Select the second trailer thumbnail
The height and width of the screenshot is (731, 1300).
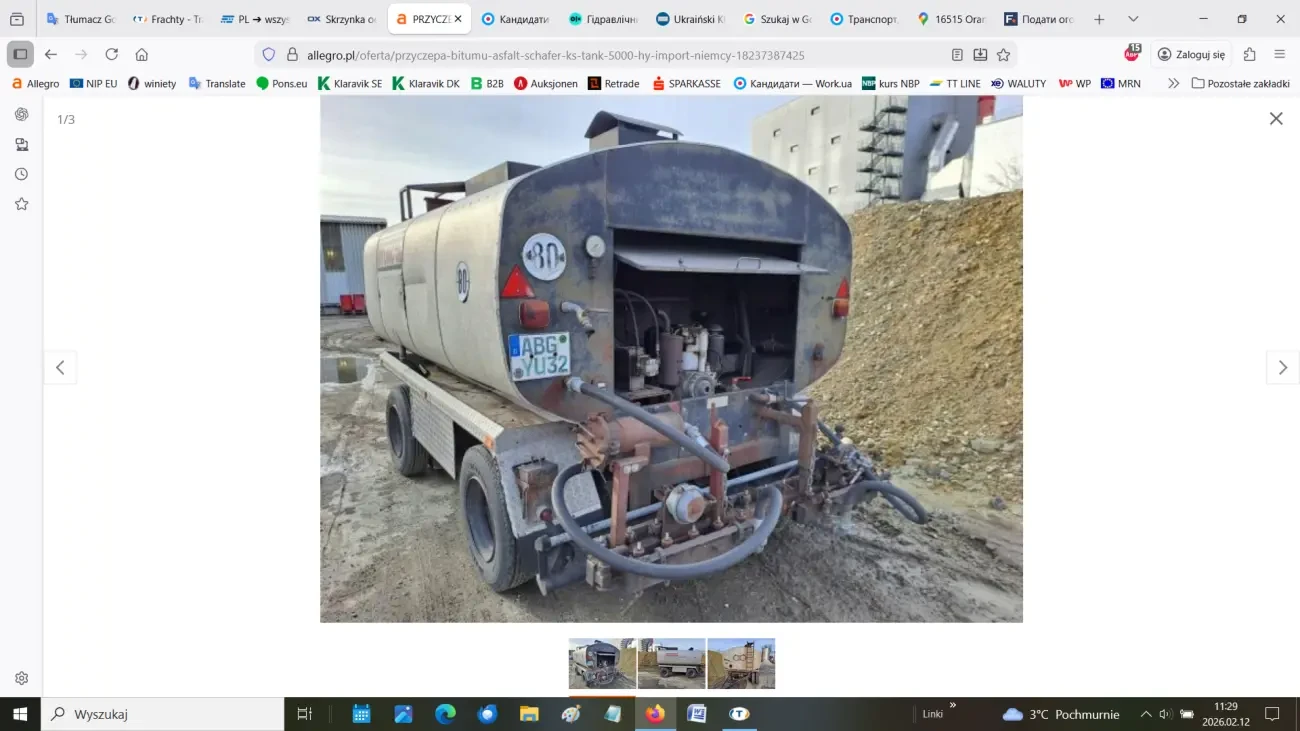pos(672,664)
